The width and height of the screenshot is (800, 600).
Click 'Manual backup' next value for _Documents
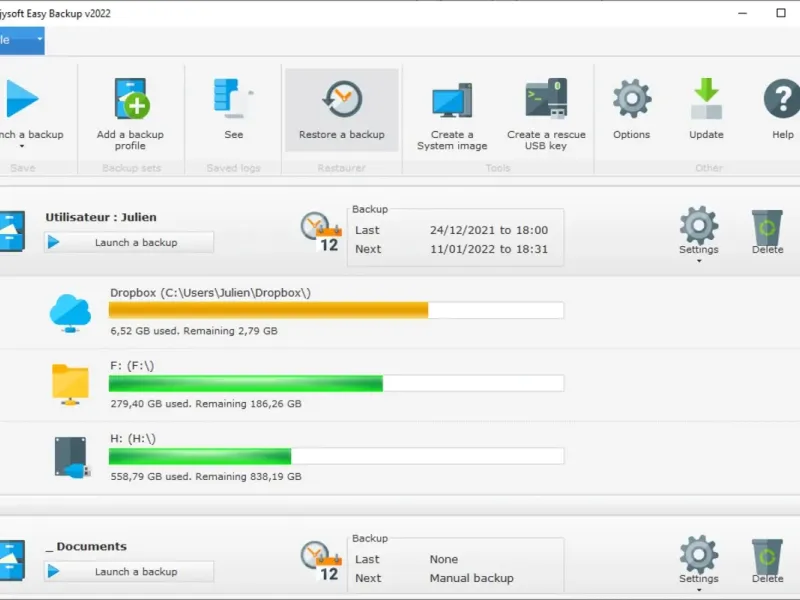[472, 578]
